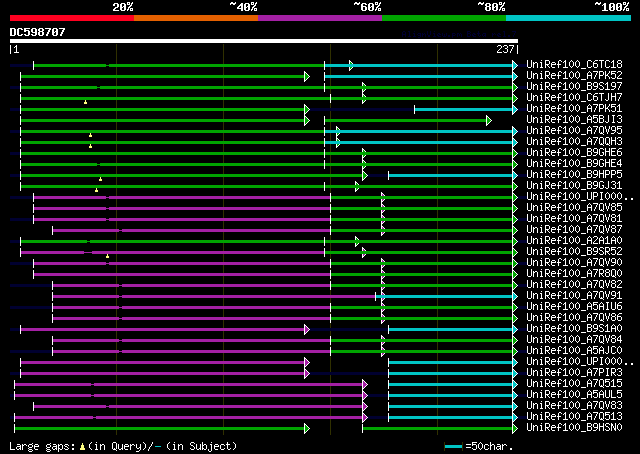Click the =50char. scale legend
This screenshot has width=640, height=454.
click(x=478, y=446)
